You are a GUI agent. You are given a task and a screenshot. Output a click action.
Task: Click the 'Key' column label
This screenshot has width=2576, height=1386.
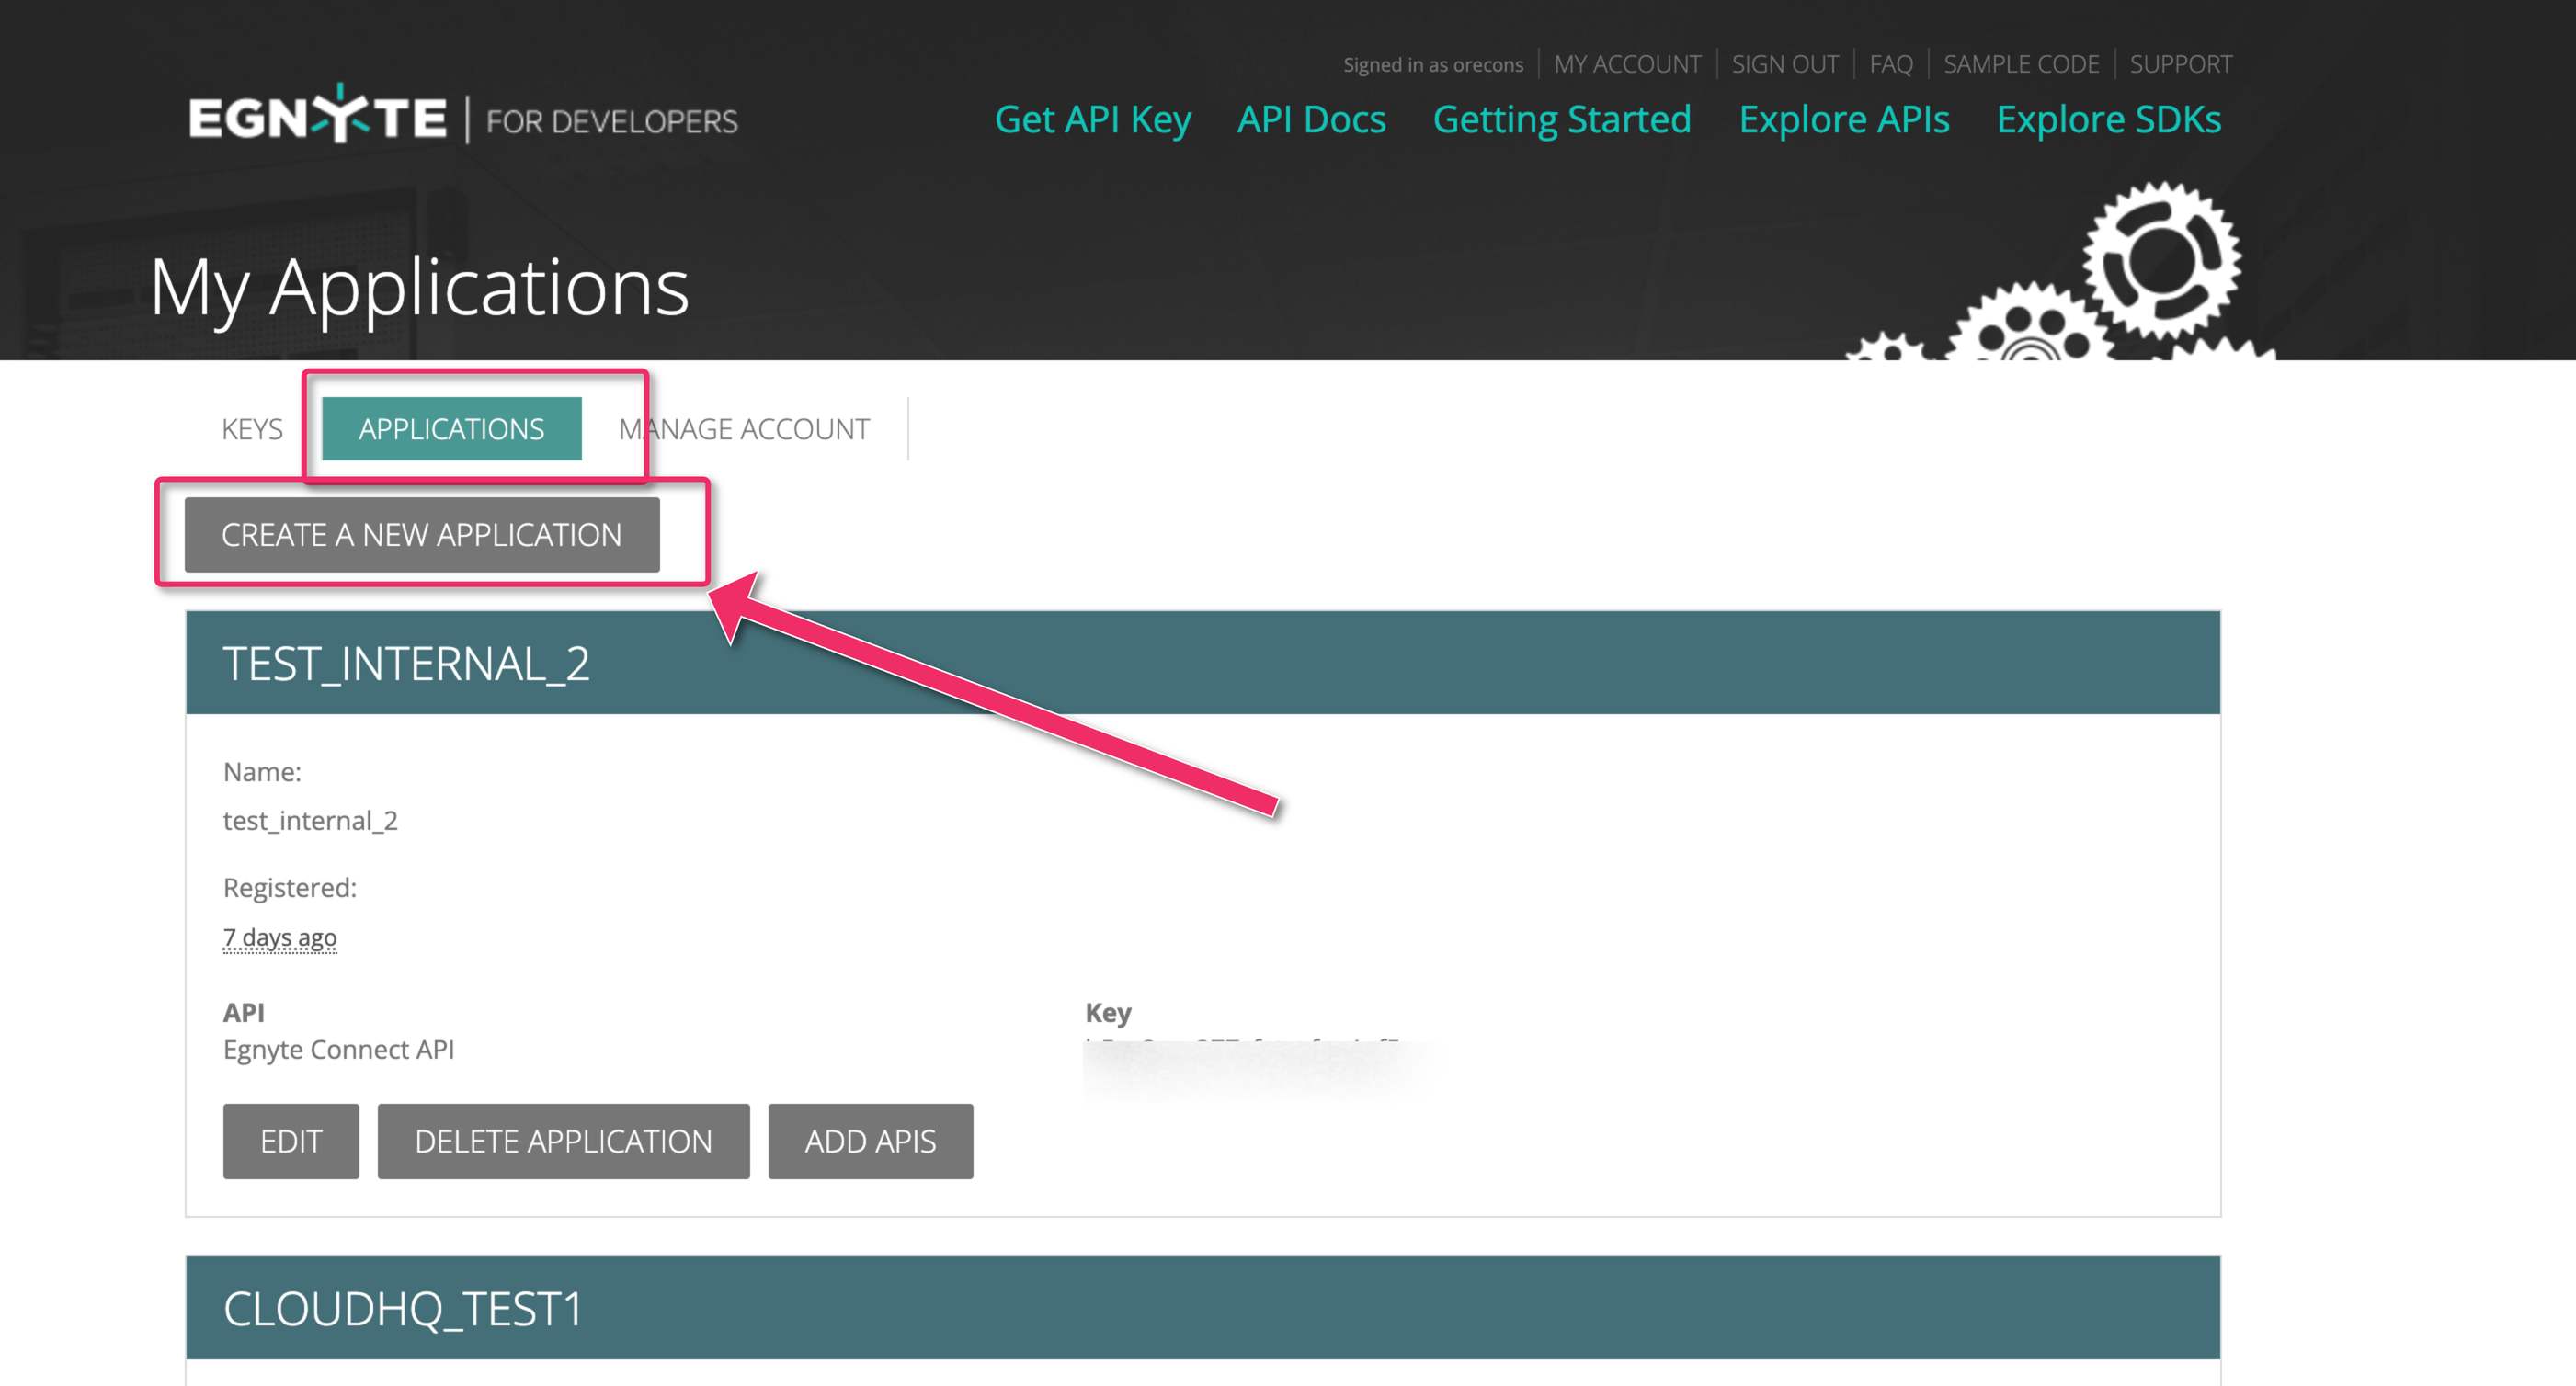1108,1012
